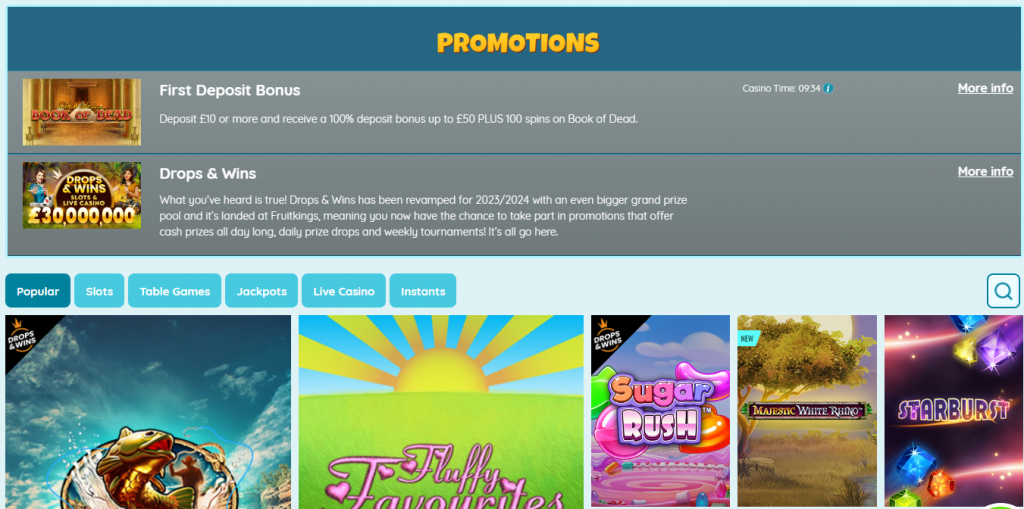Show the Jackpots category
The height and width of the screenshot is (509, 1024).
point(261,291)
